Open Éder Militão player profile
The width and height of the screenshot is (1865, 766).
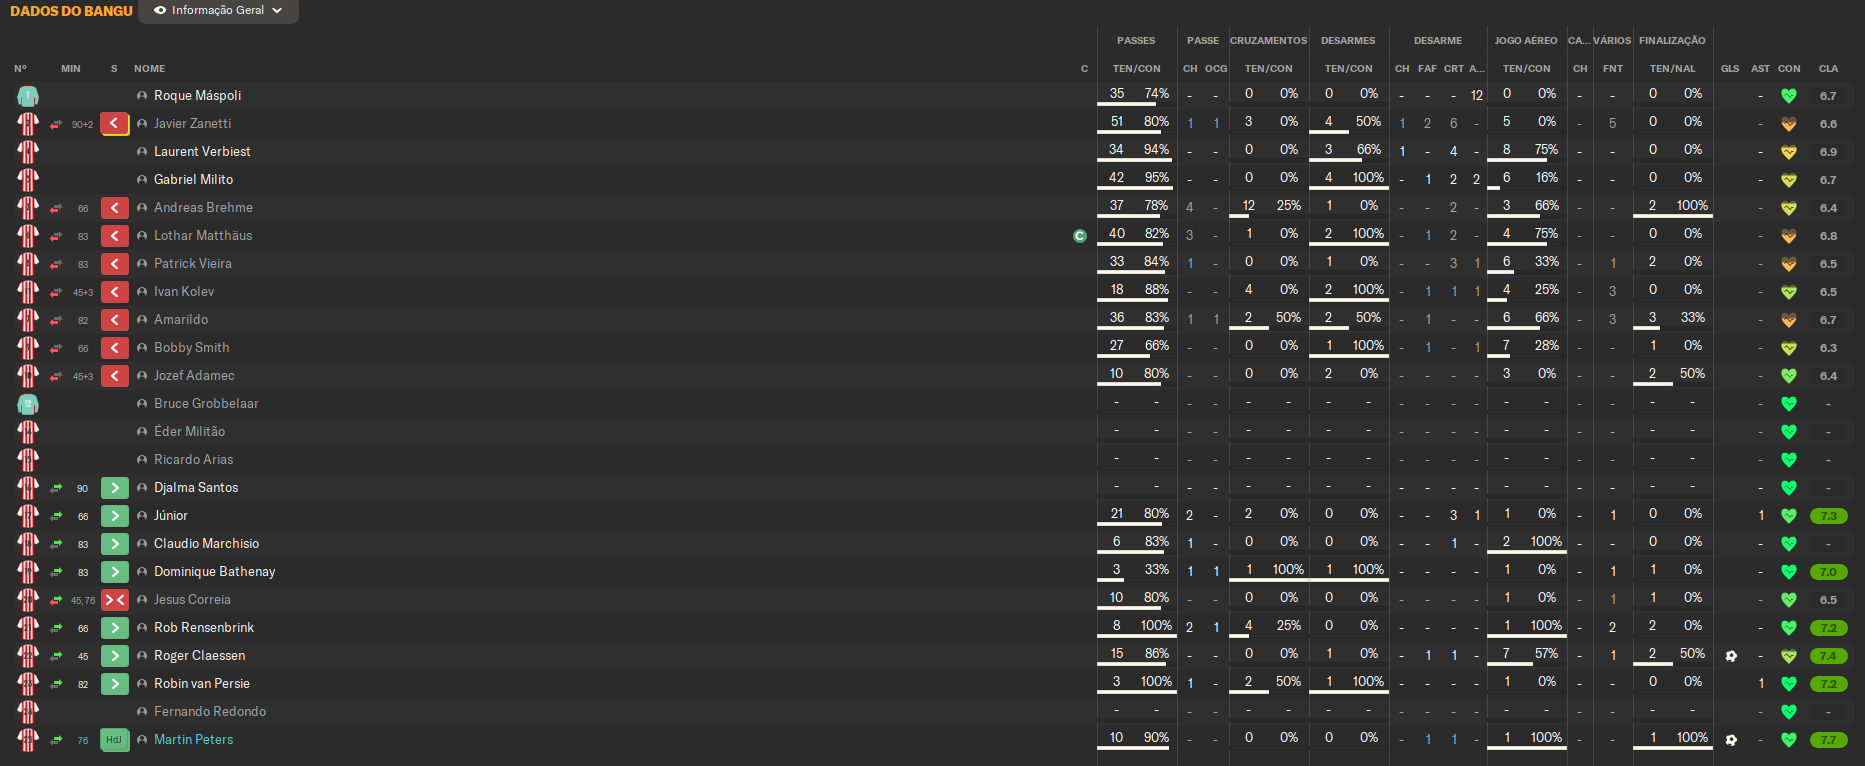(189, 432)
